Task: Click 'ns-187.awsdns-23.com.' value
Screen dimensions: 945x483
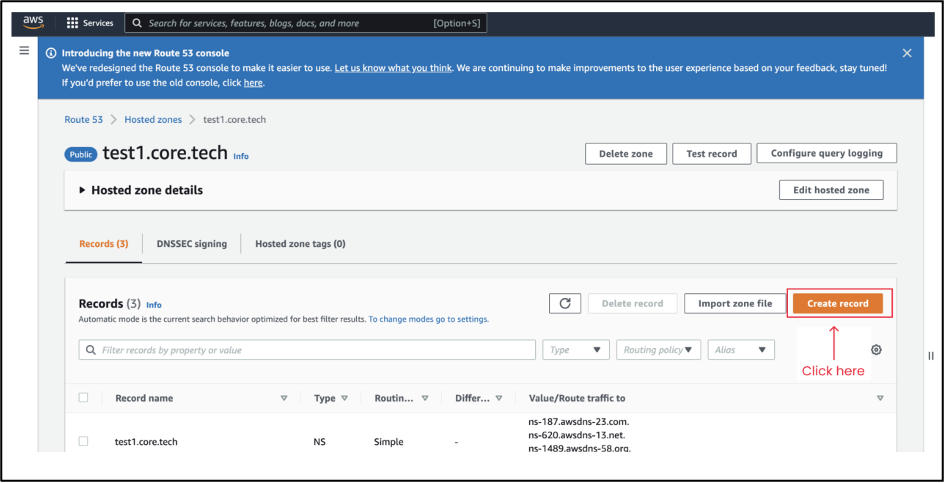Action: 579,421
